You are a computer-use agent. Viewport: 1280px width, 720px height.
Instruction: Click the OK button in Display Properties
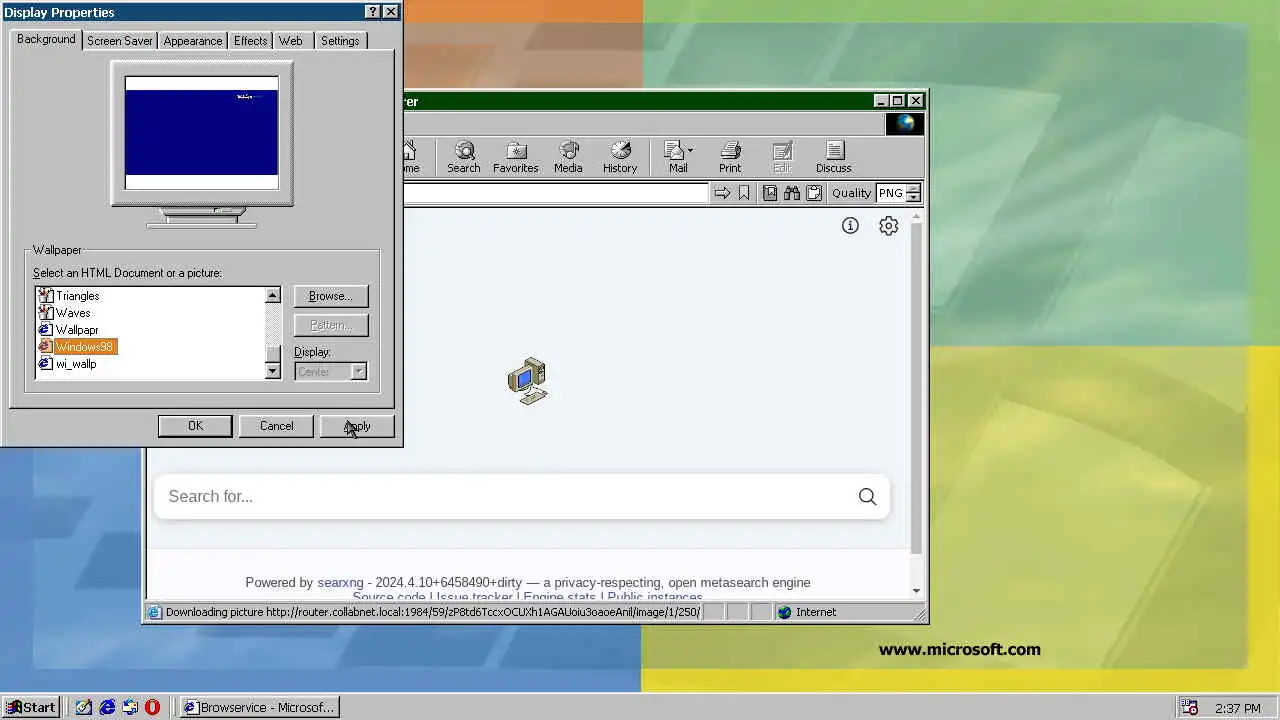(x=195, y=426)
